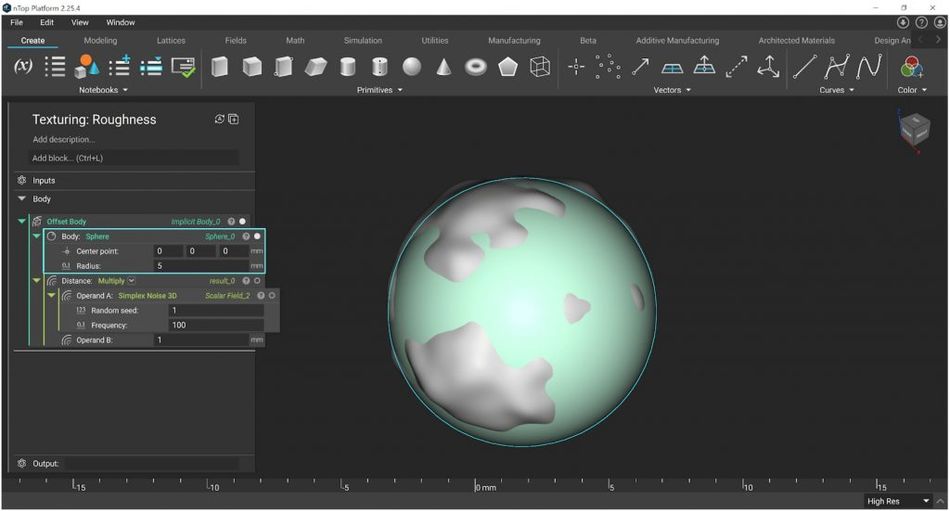Select the Cone primitive icon
The image size is (950, 511).
443,66
